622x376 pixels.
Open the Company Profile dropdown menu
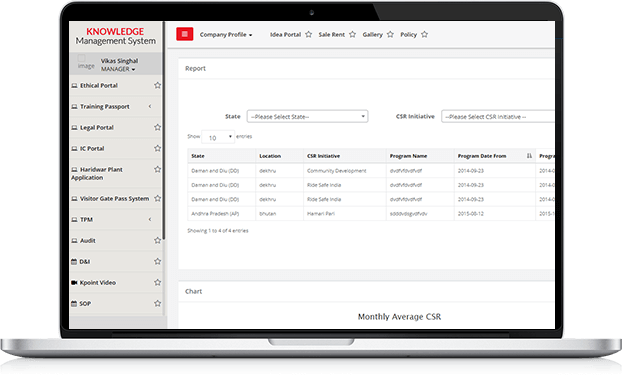(226, 35)
